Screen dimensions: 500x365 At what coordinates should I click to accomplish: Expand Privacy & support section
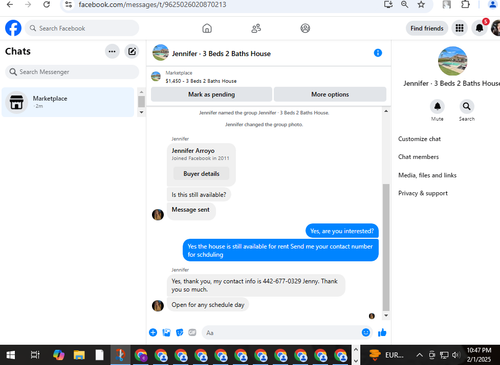(x=423, y=193)
